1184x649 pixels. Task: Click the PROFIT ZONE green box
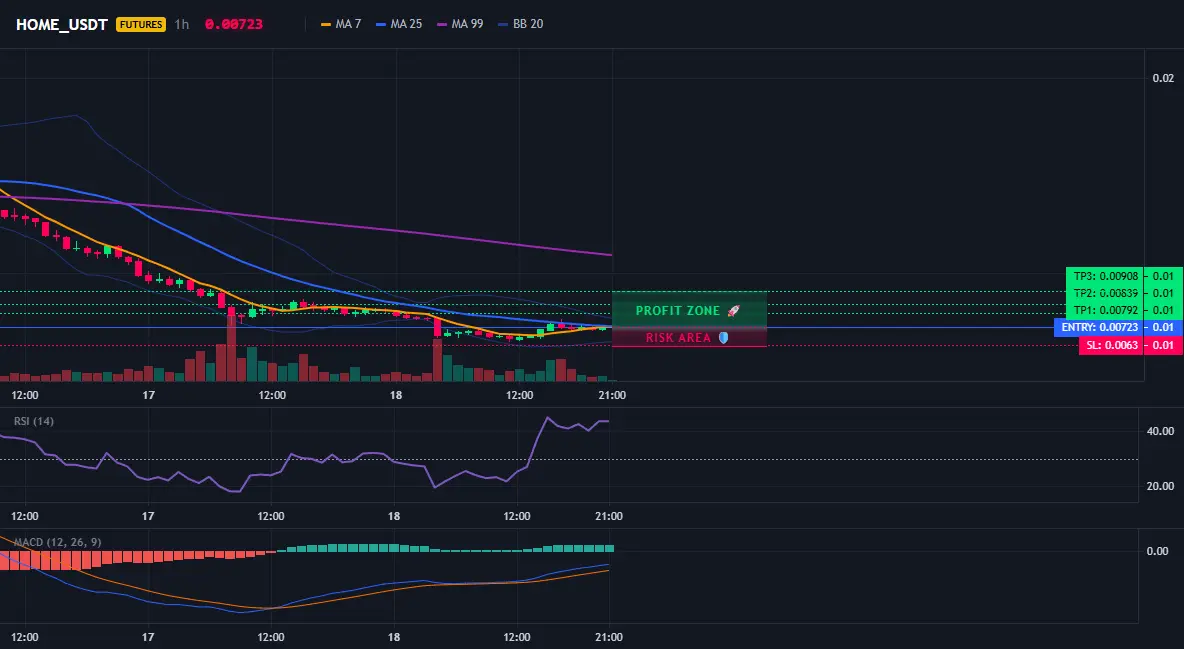click(x=689, y=309)
